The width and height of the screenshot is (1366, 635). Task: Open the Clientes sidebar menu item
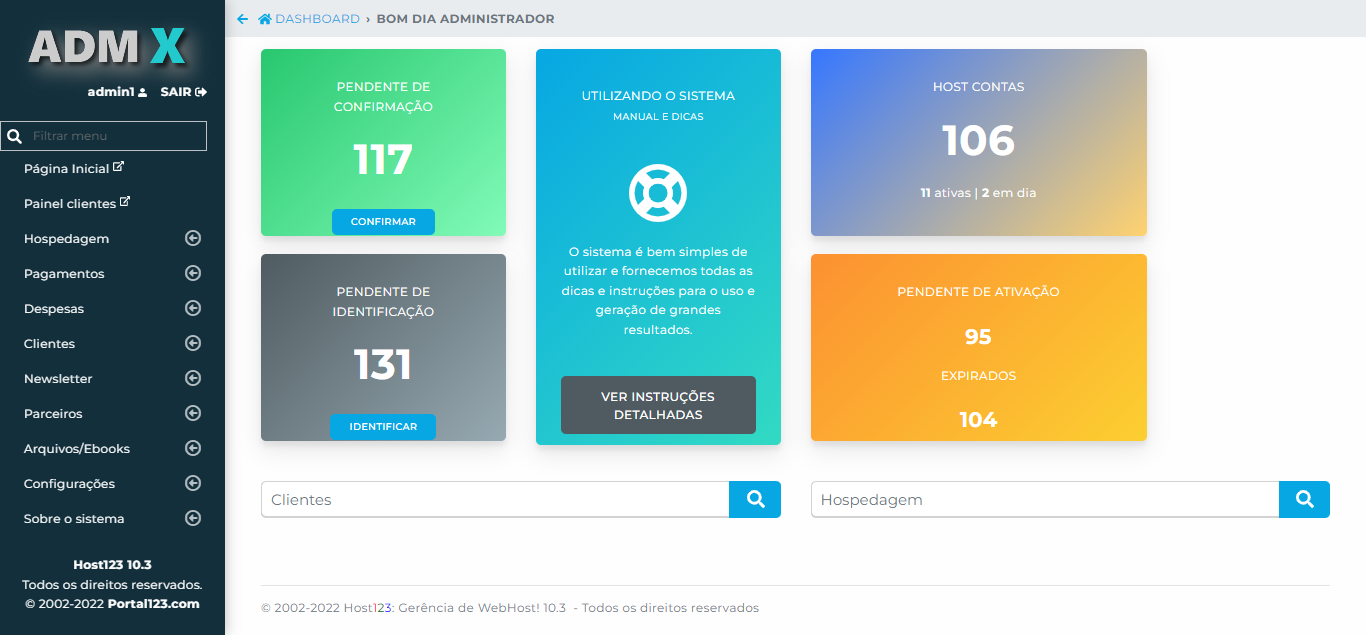point(50,344)
